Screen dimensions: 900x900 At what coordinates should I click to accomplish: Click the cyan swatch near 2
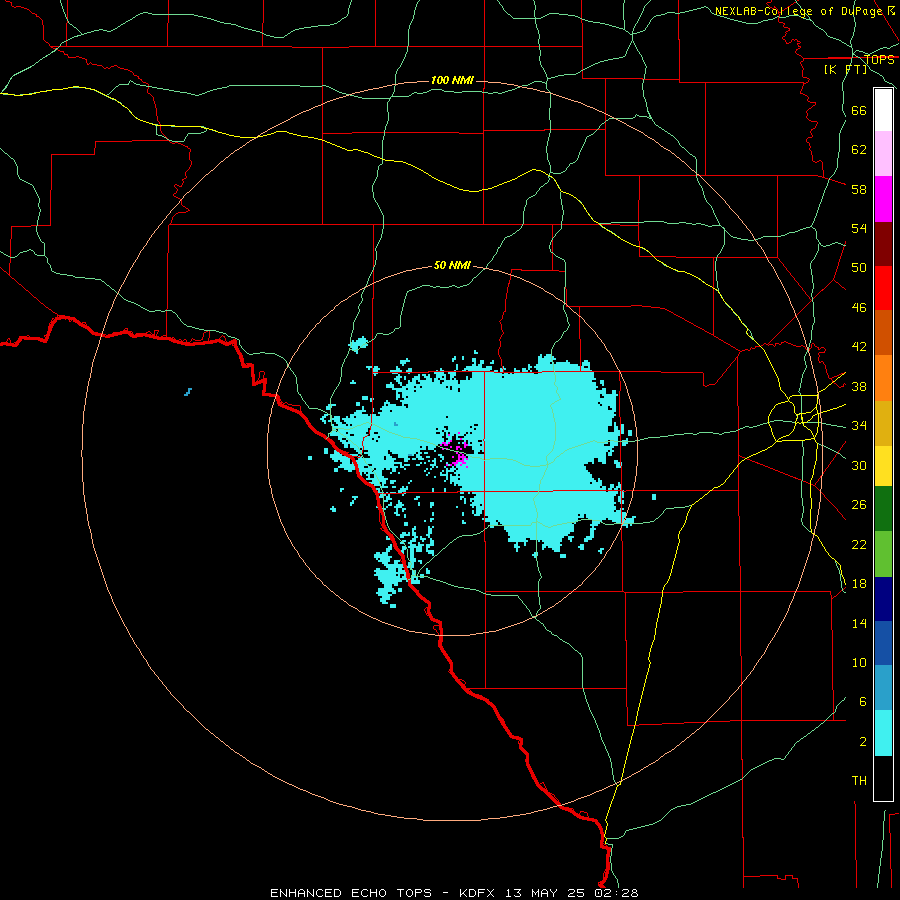pos(883,733)
